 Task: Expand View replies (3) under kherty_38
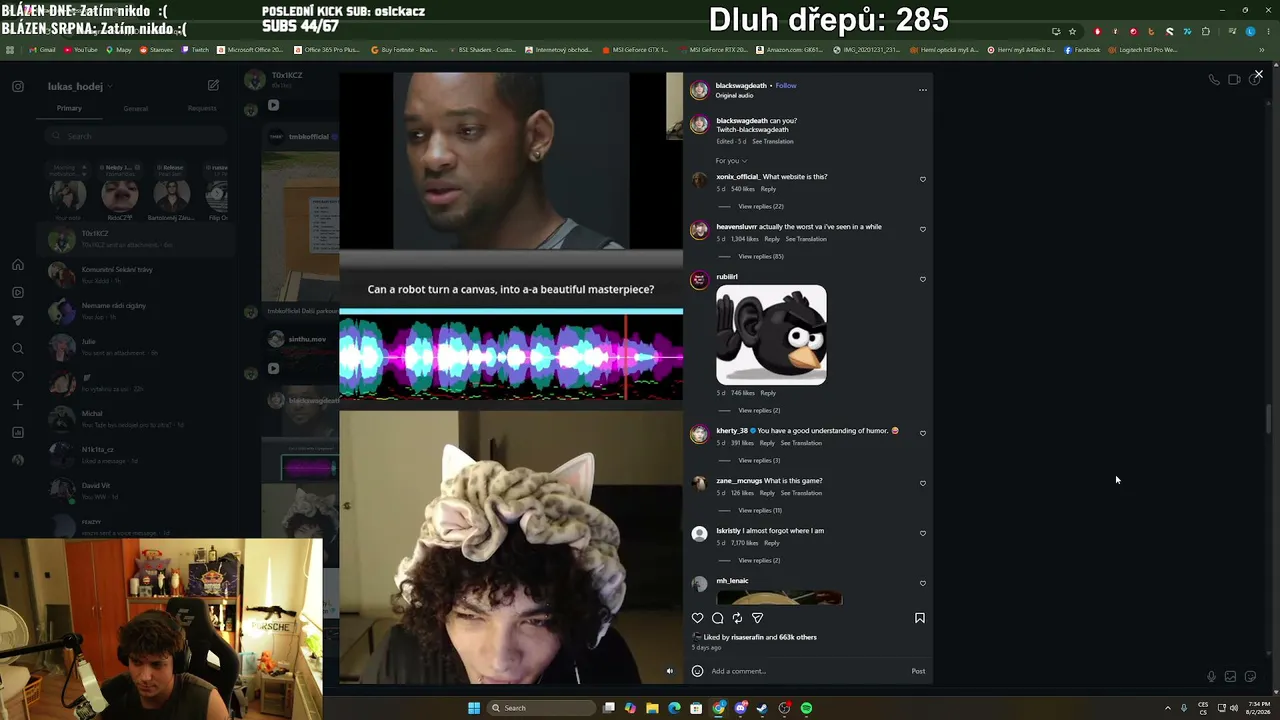pyautogui.click(x=759, y=460)
